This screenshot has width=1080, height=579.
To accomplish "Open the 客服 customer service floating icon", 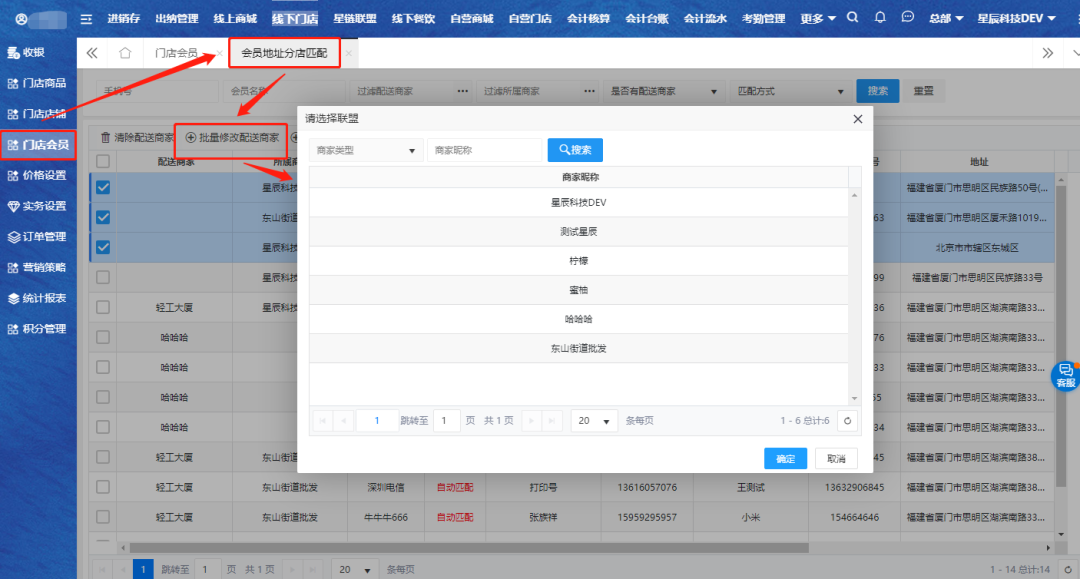I will [x=1065, y=375].
